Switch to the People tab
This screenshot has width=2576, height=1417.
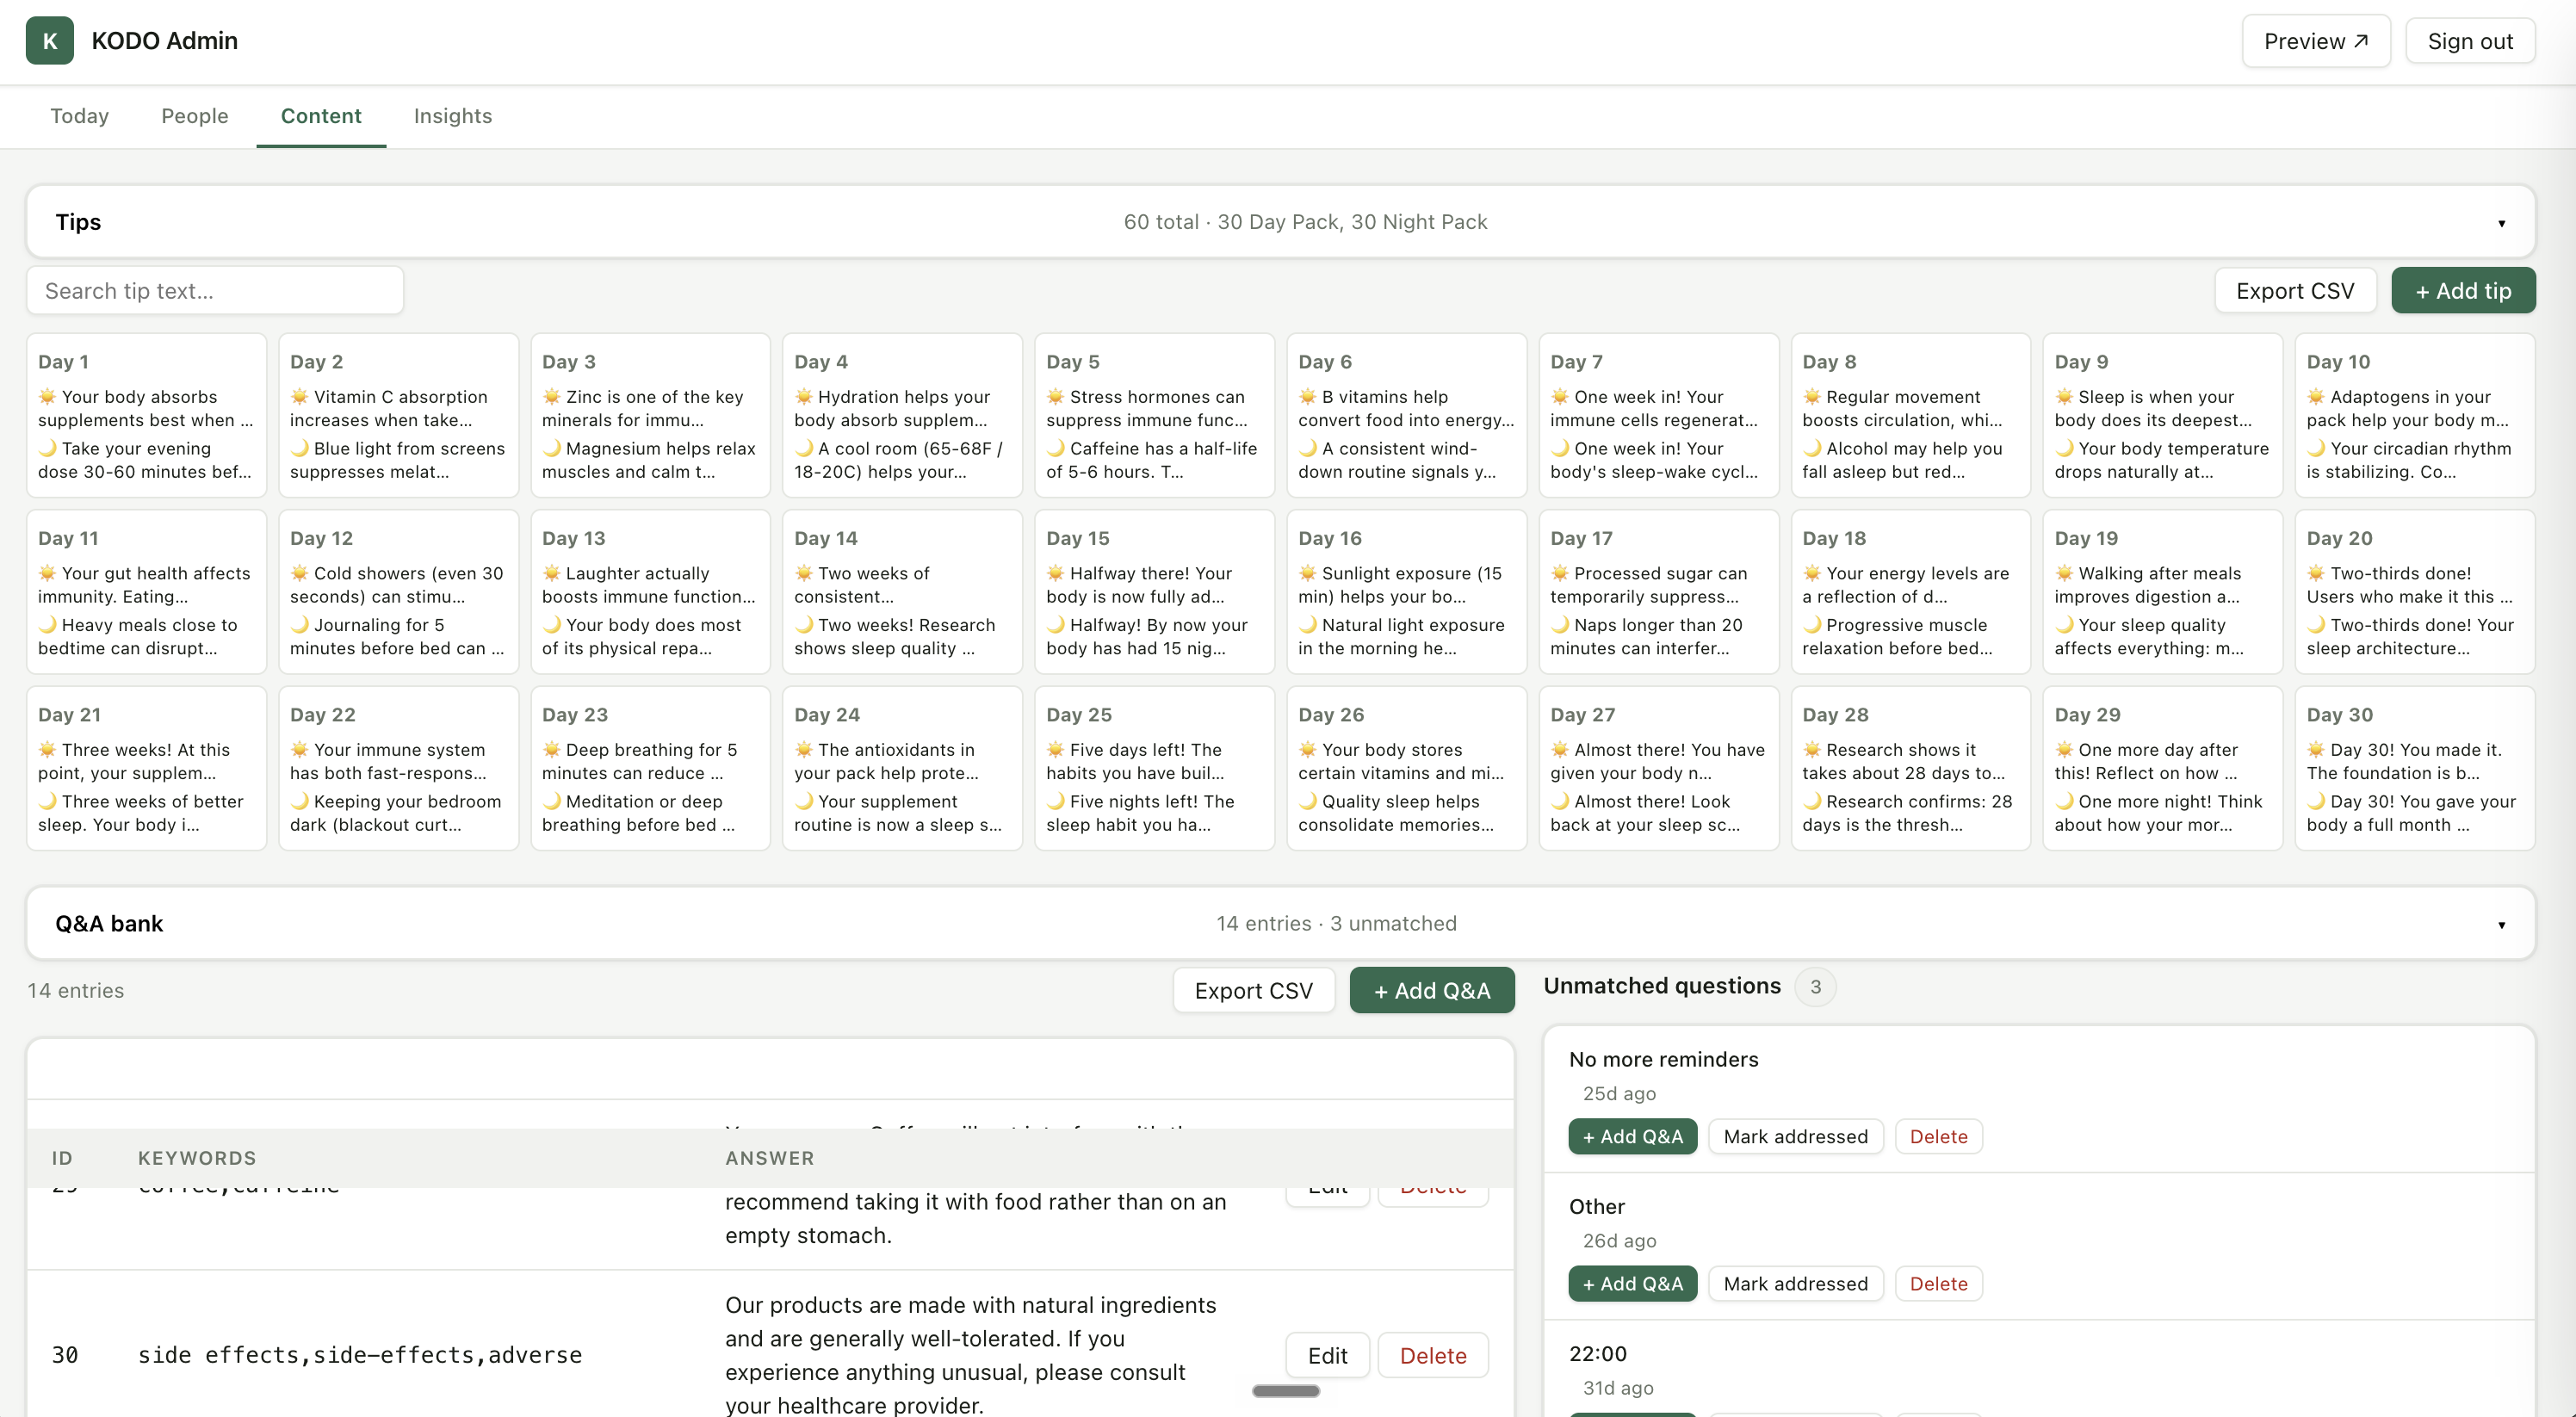194,116
